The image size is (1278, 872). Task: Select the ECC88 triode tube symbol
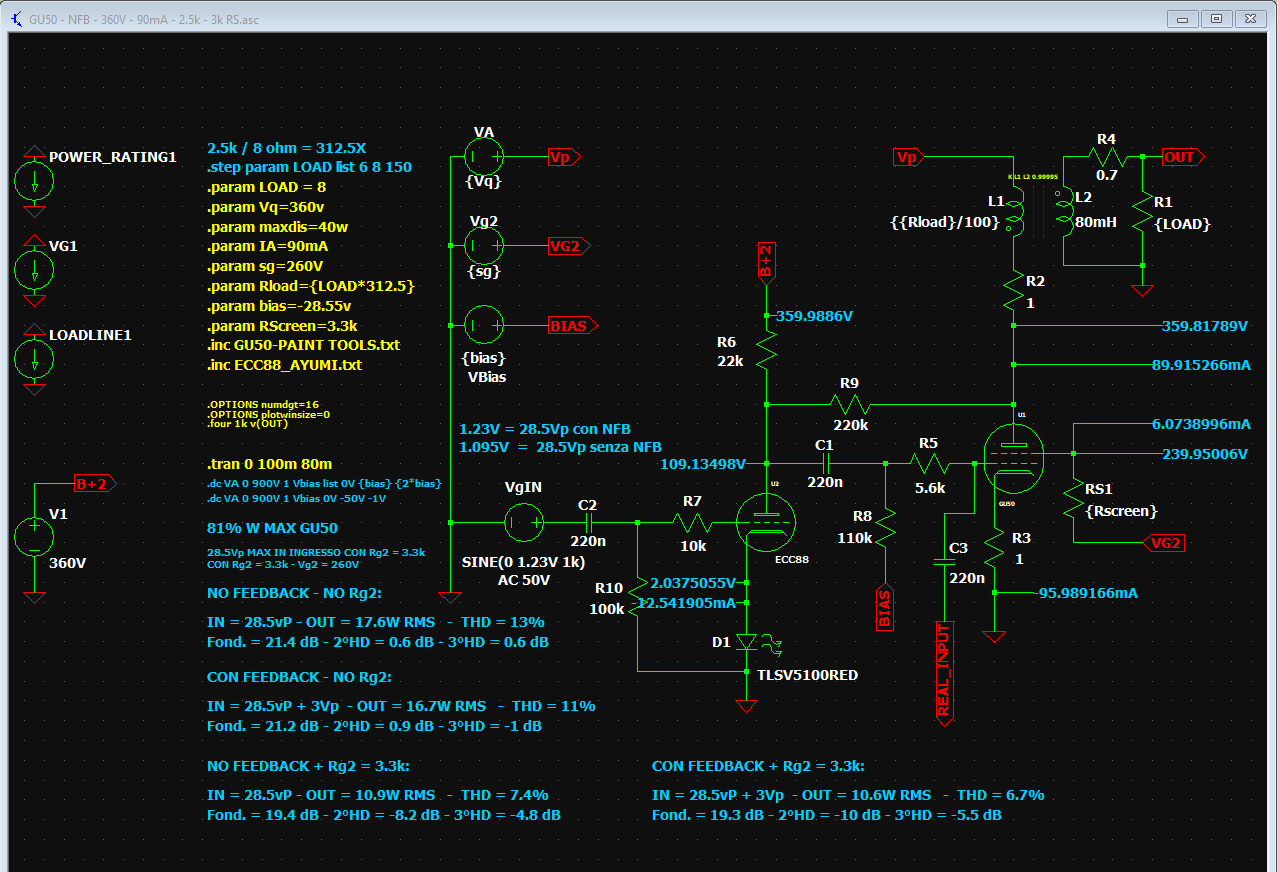[766, 522]
